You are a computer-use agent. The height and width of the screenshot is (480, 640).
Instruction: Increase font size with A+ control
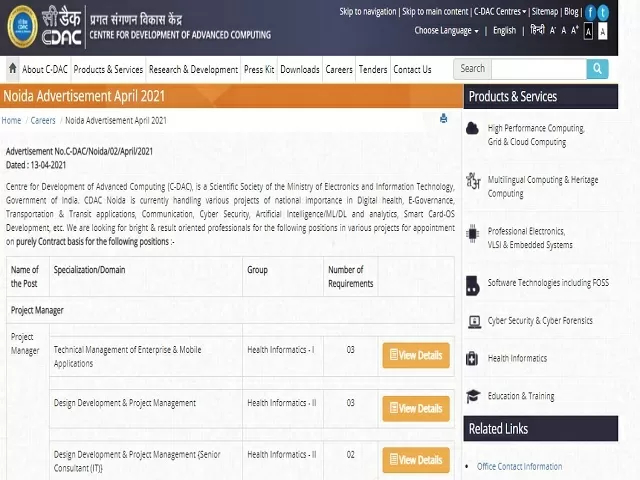(x=575, y=30)
